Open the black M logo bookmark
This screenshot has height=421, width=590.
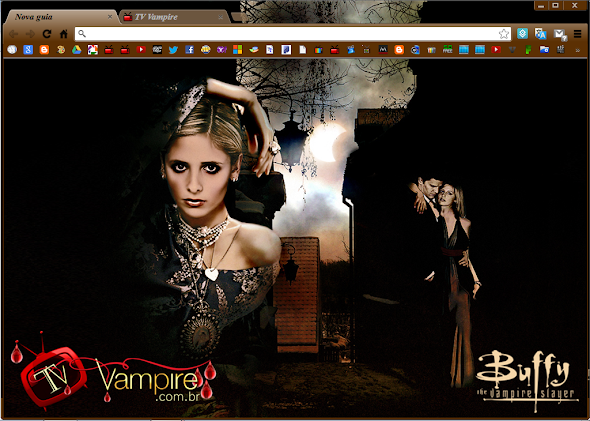(383, 50)
